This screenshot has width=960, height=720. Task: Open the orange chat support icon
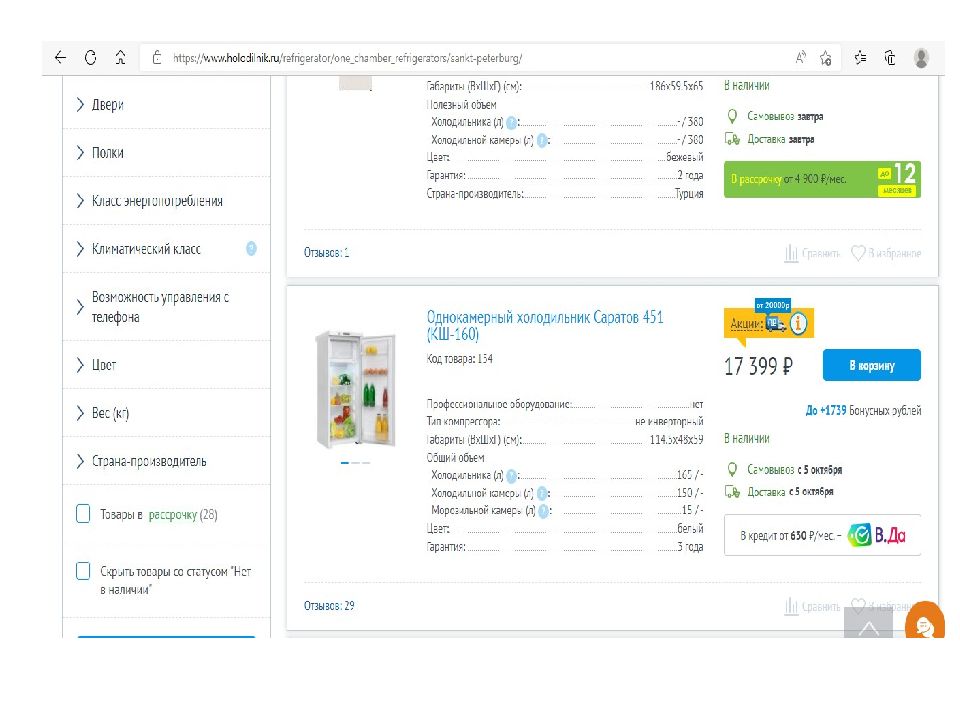pyautogui.click(x=924, y=621)
